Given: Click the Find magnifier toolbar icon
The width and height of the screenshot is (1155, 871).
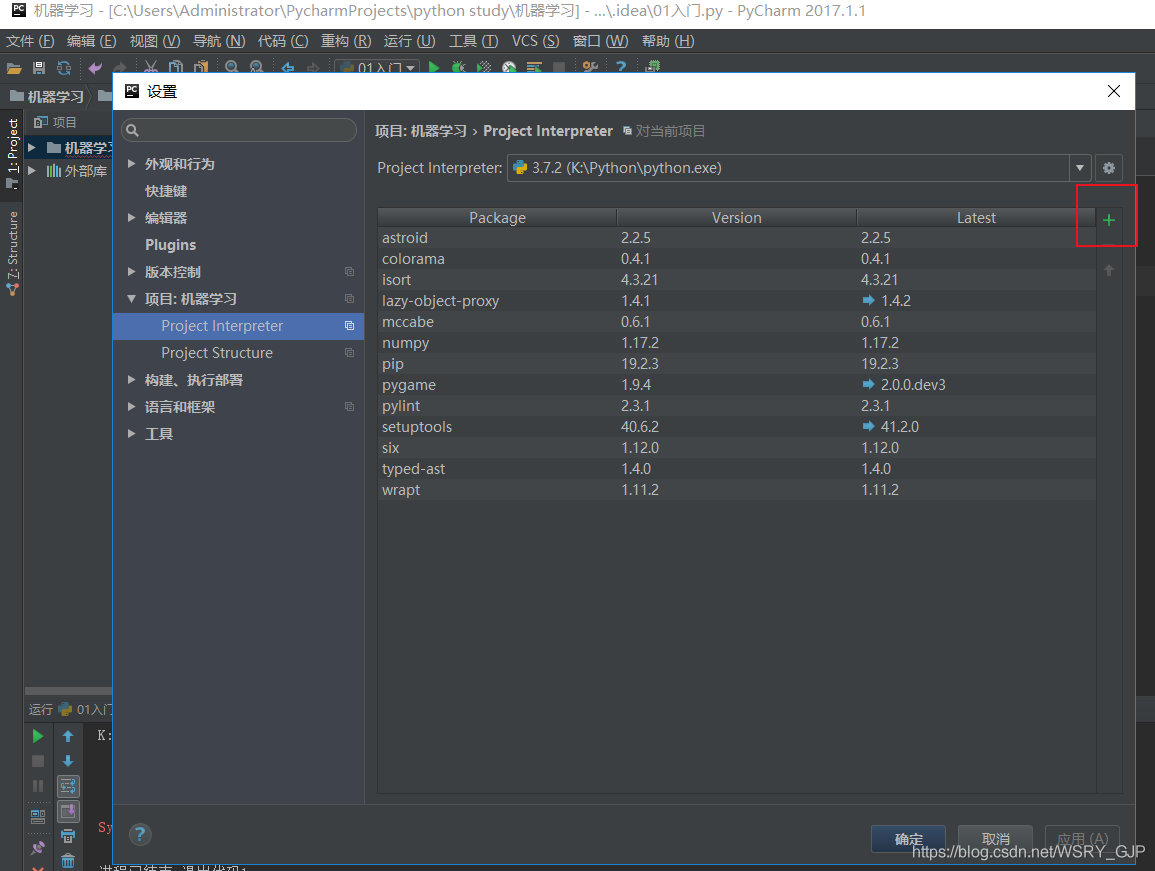Looking at the screenshot, I should [232, 68].
